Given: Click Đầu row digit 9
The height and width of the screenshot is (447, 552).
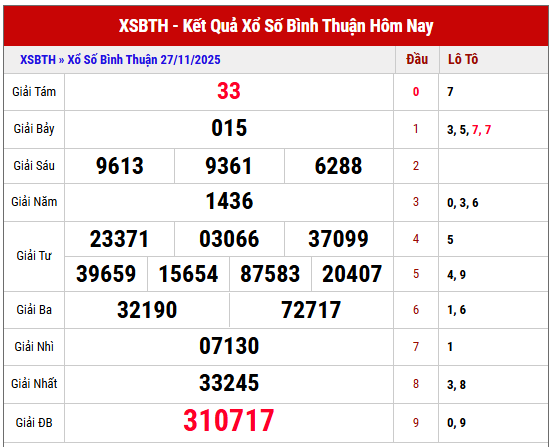Looking at the screenshot, I should pos(416,422).
